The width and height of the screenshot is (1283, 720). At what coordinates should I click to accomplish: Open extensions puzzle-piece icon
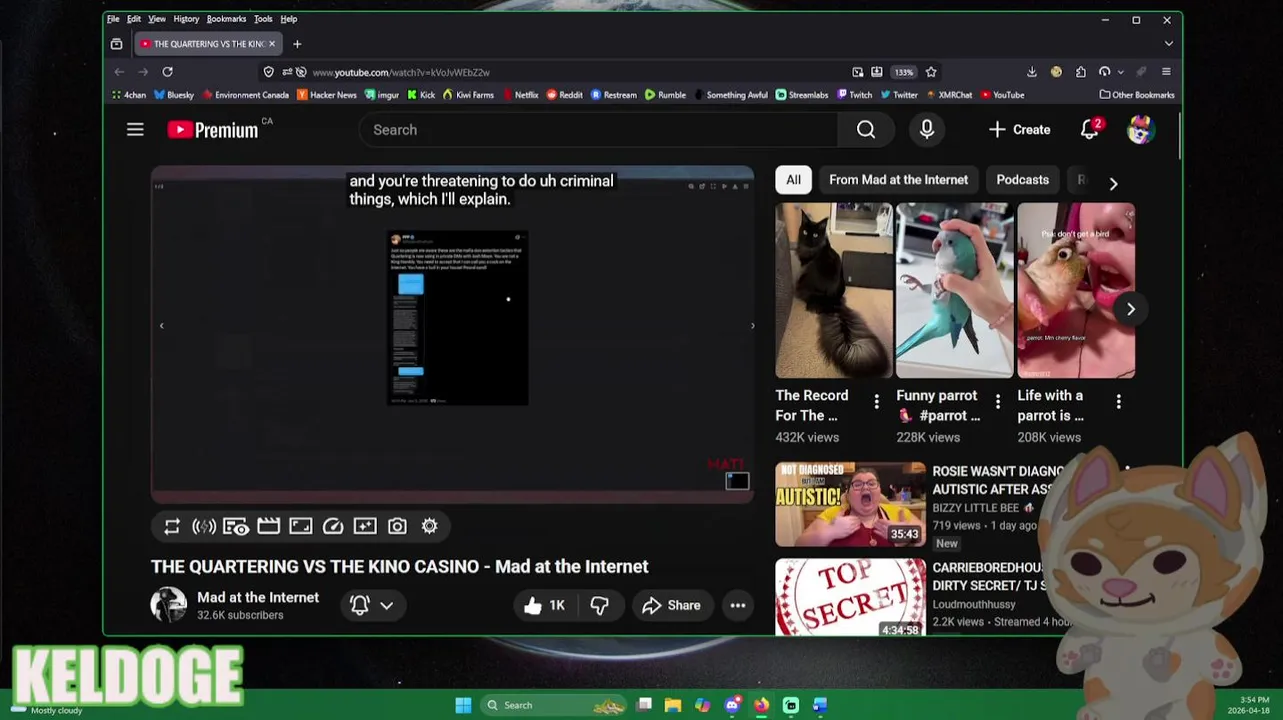pos(1081,72)
